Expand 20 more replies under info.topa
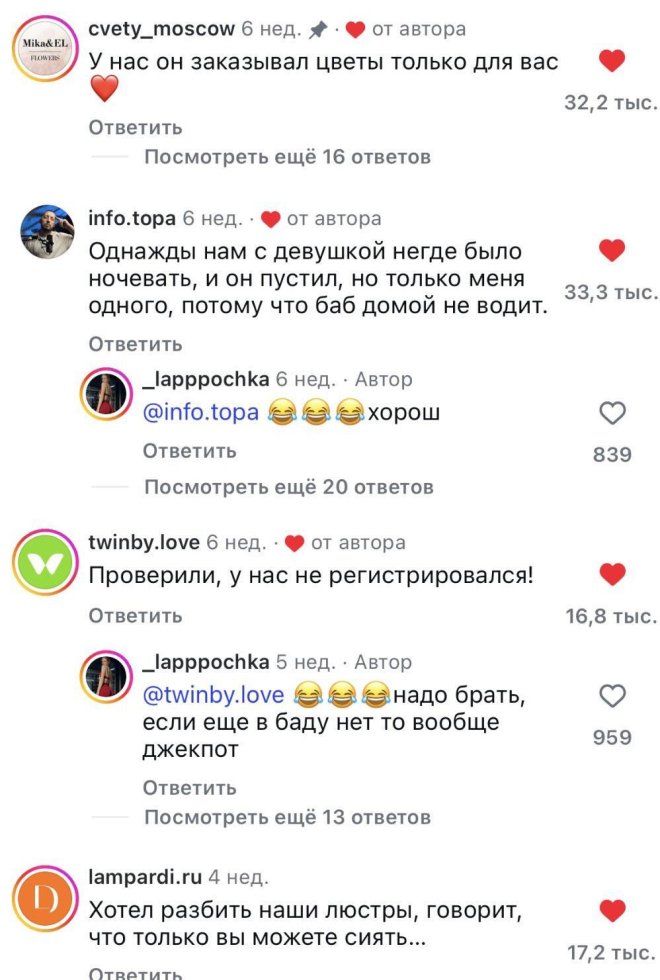Viewport: 660px width, 980px height. point(288,487)
